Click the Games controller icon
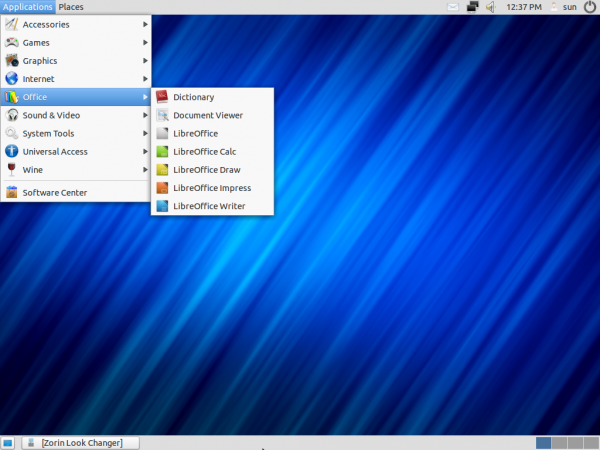This screenshot has height=450, width=600. (x=11, y=42)
